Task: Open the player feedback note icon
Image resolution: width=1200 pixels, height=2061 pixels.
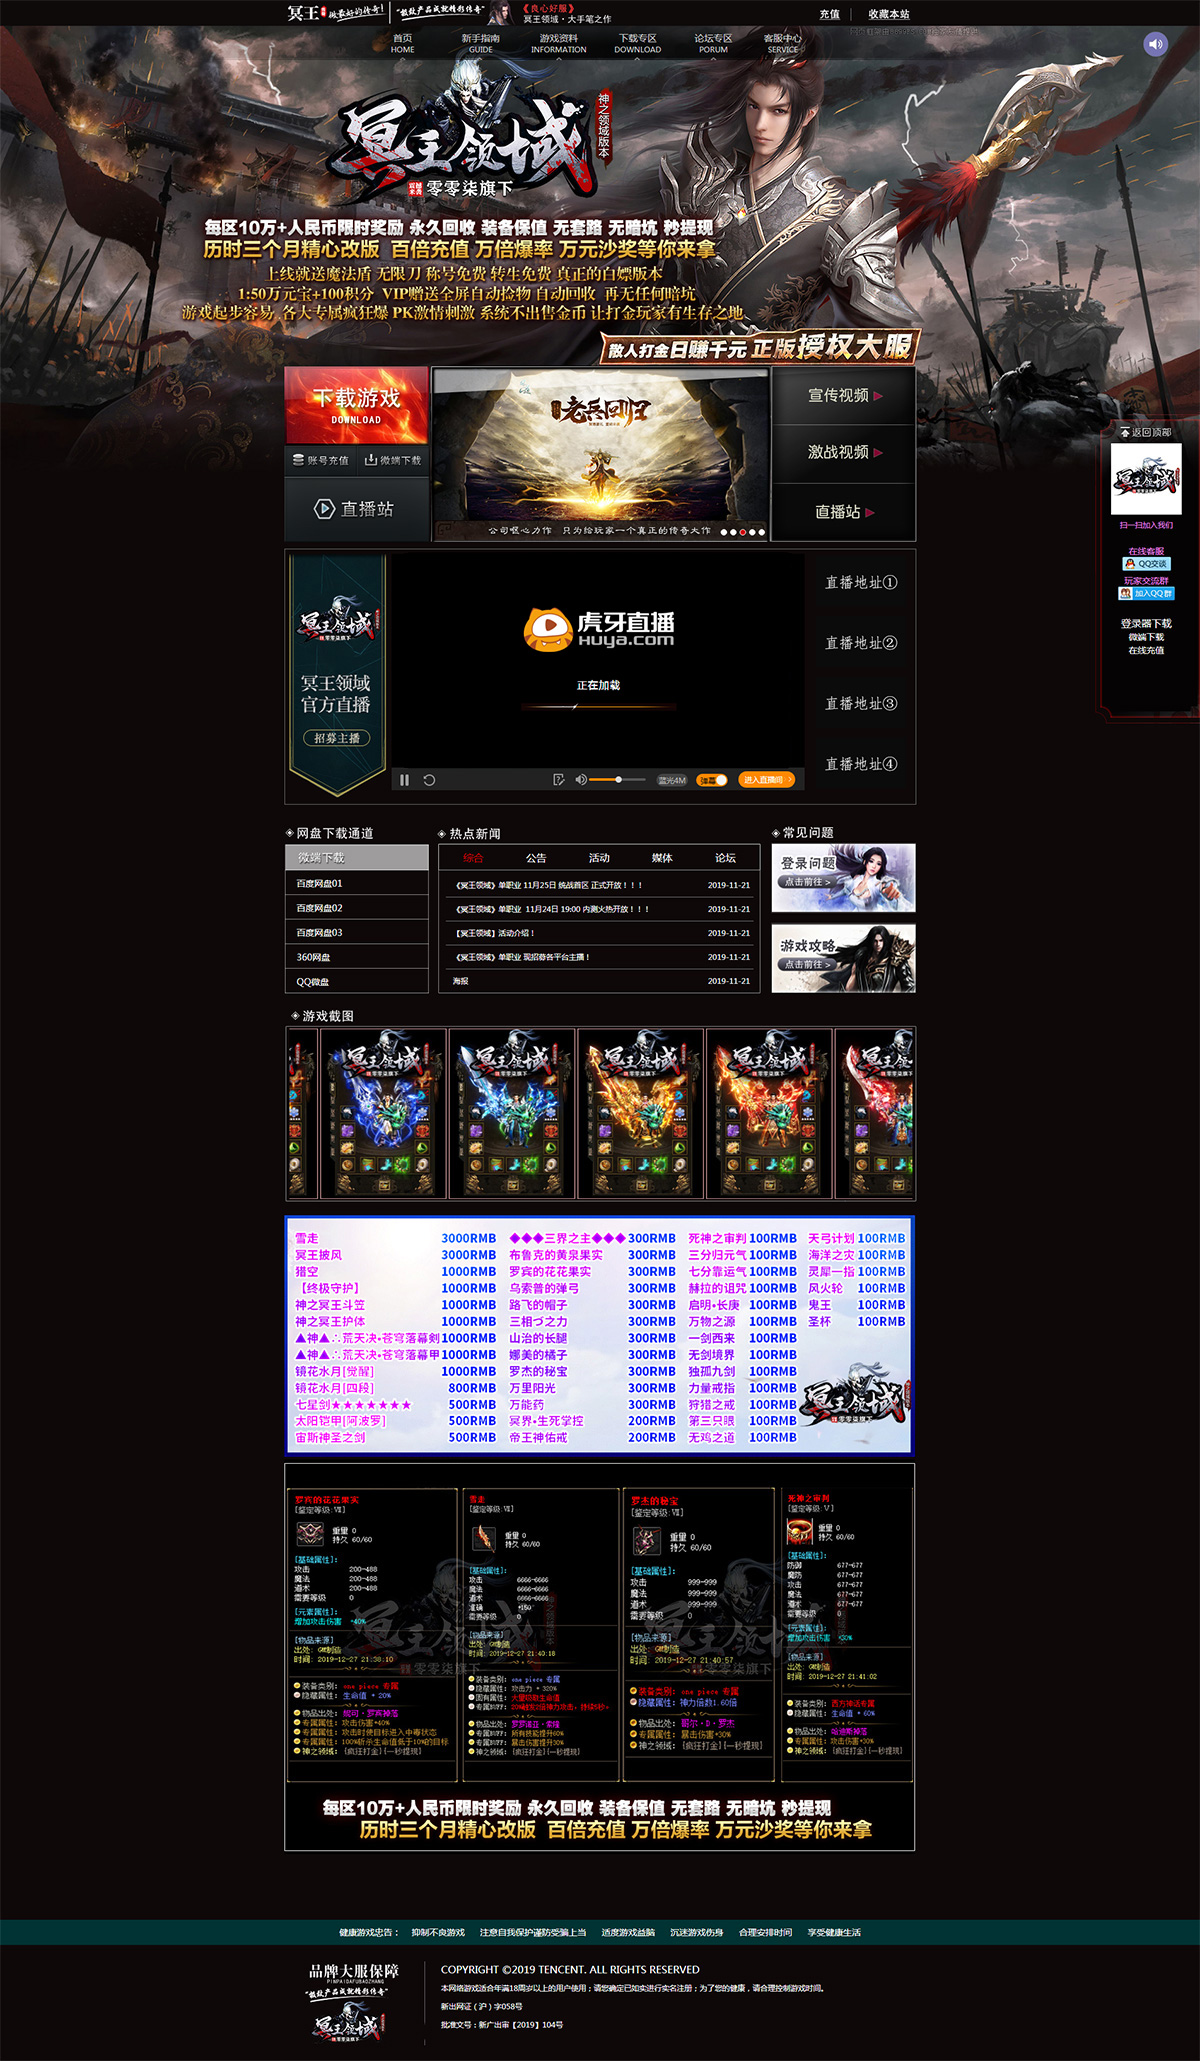Action: click(x=558, y=780)
